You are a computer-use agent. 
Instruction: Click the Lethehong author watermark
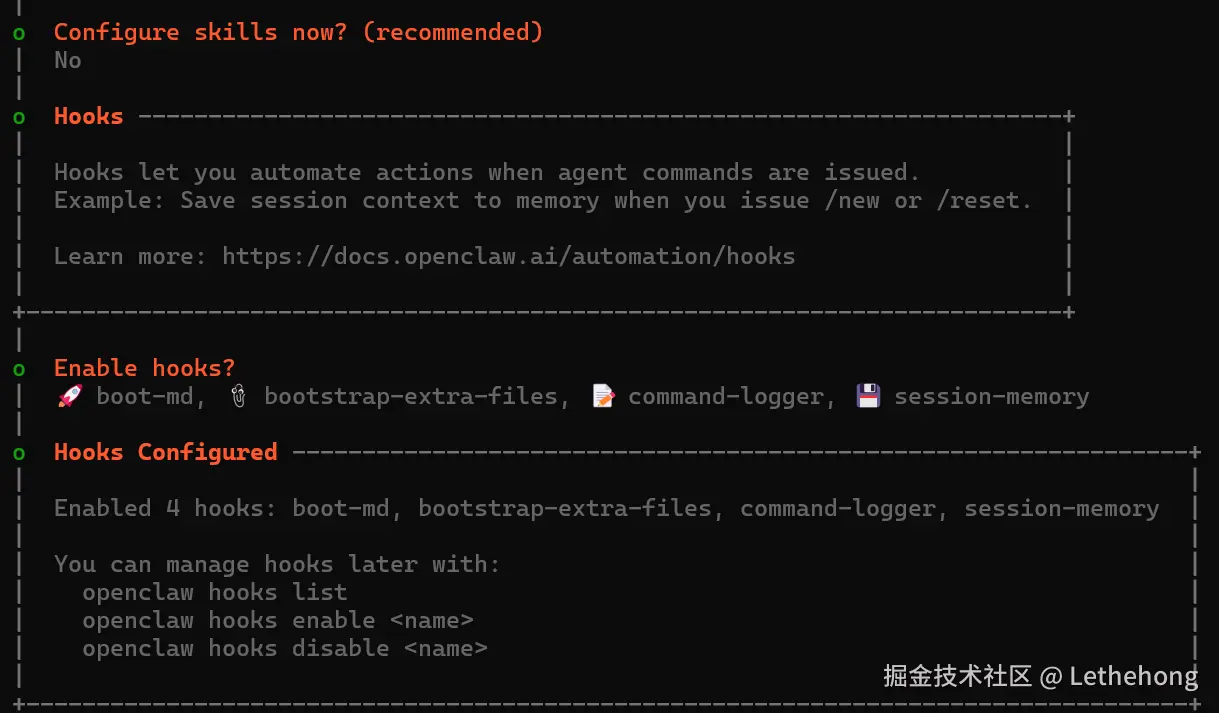[x=1133, y=676]
